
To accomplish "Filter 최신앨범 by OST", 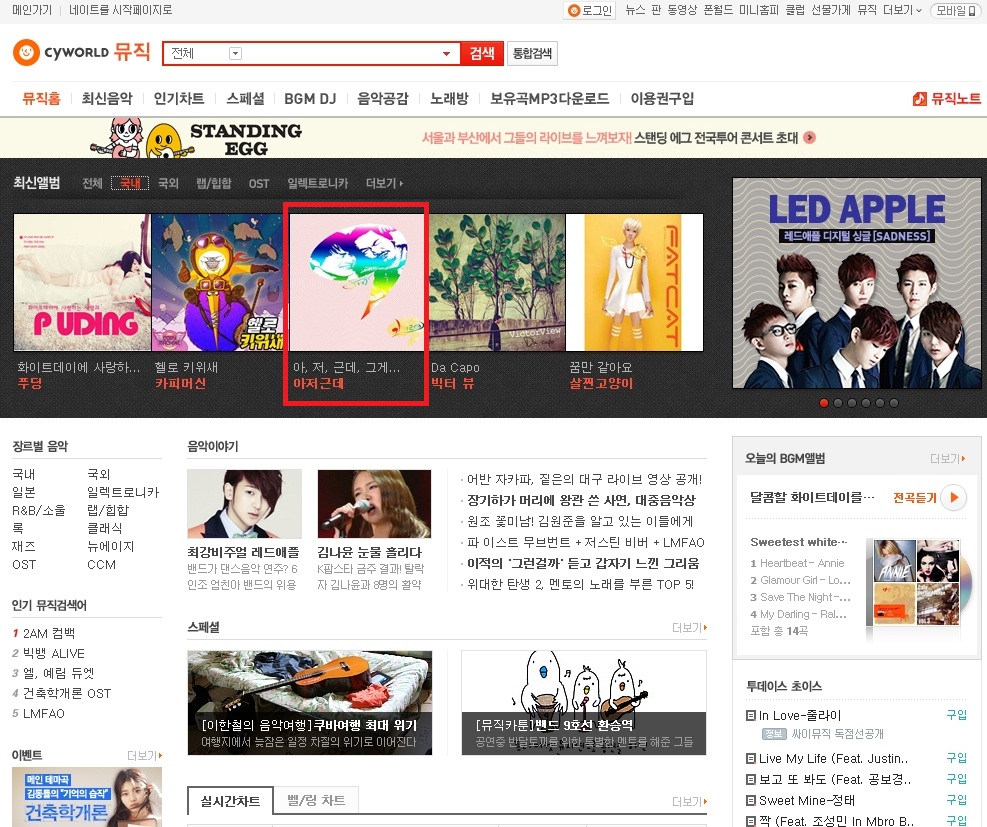I will point(259,183).
